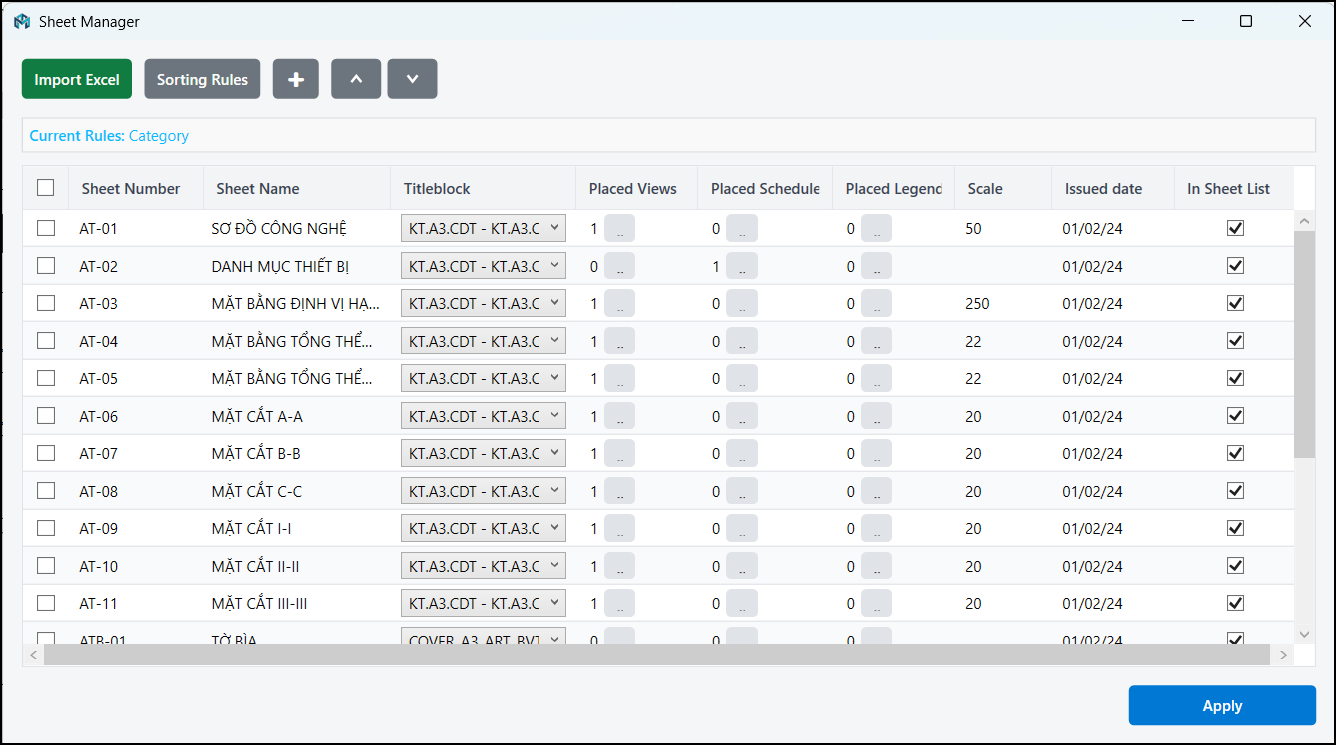Click the plus add-sheet button

pos(295,79)
